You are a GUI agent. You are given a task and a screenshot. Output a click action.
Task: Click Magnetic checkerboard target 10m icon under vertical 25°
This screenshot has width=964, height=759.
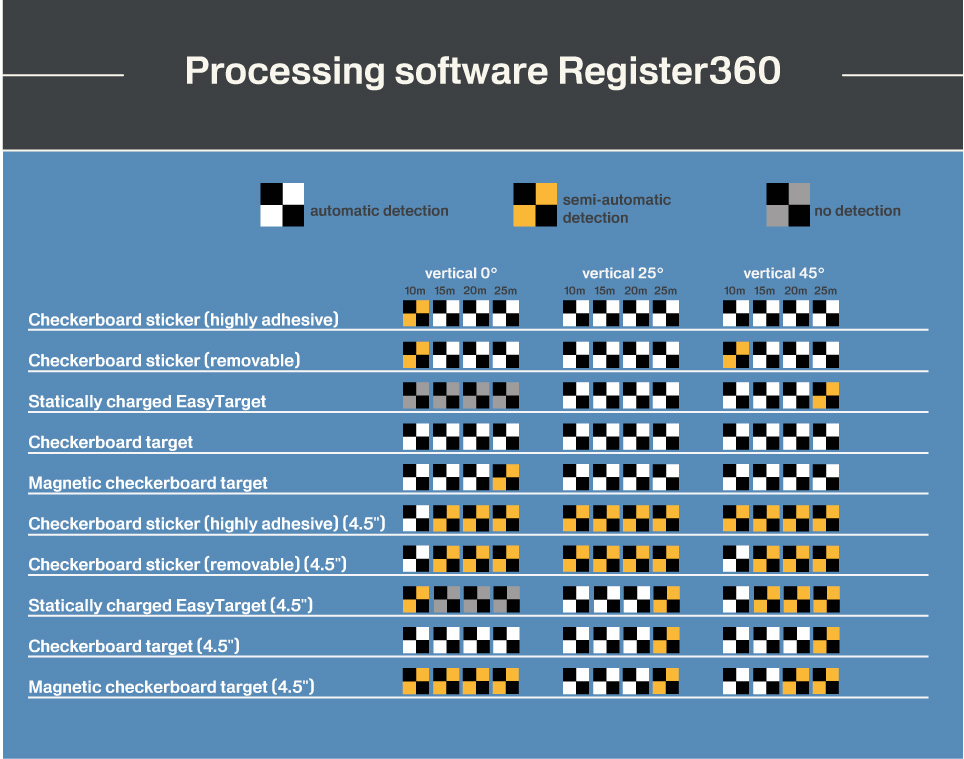(x=576, y=477)
